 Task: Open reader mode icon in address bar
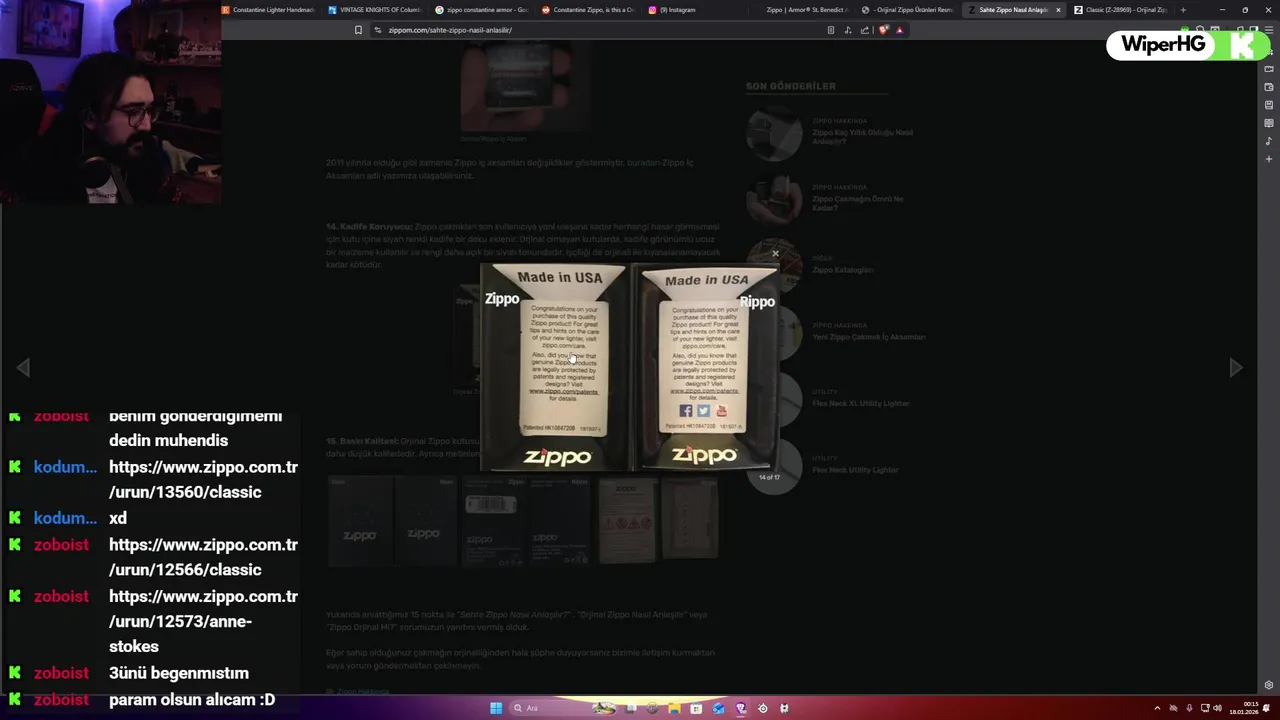tap(830, 30)
